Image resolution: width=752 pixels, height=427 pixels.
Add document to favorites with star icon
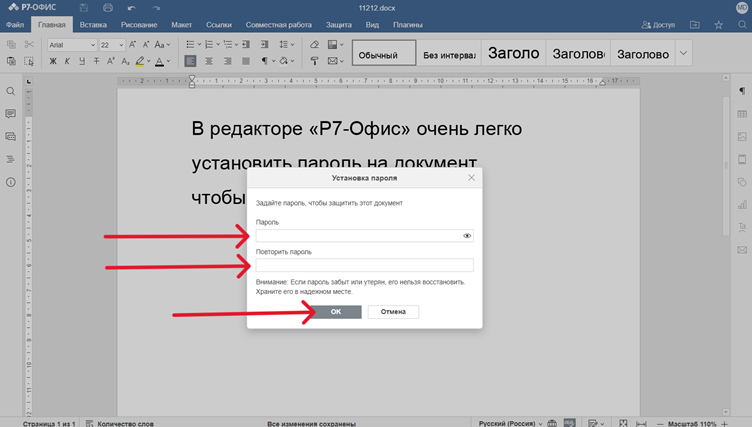click(718, 24)
